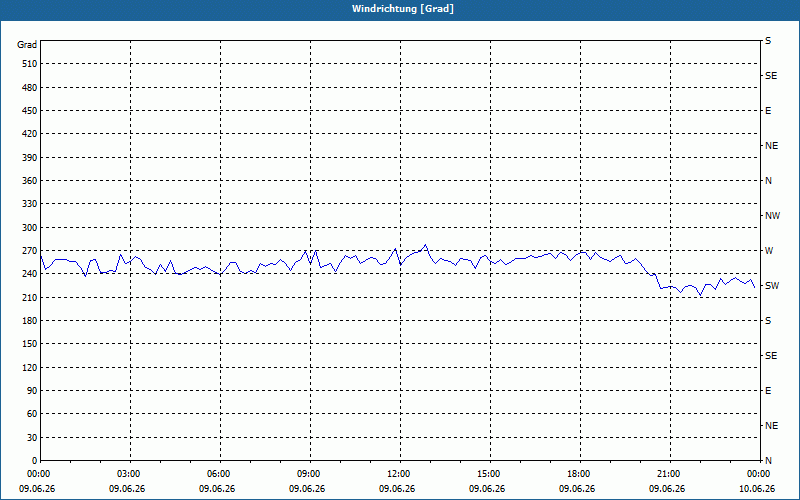Image resolution: width=800 pixels, height=500 pixels.
Task: Click the NW compass label
Action: click(x=772, y=216)
